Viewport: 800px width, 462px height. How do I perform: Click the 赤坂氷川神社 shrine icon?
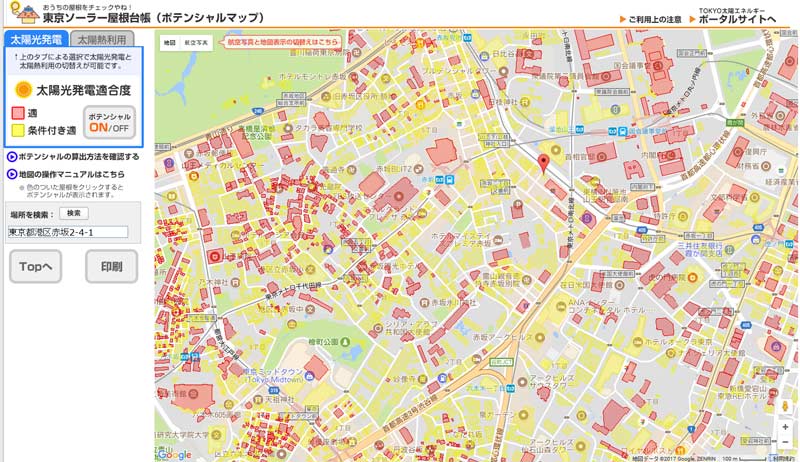click(424, 302)
